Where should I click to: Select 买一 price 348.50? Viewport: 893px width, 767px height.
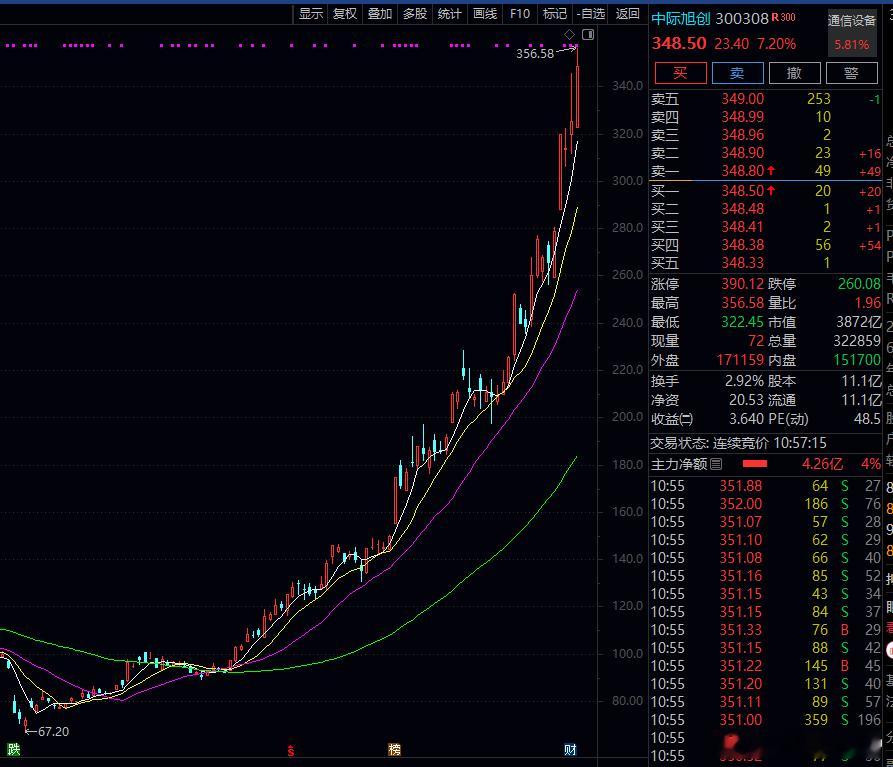743,191
